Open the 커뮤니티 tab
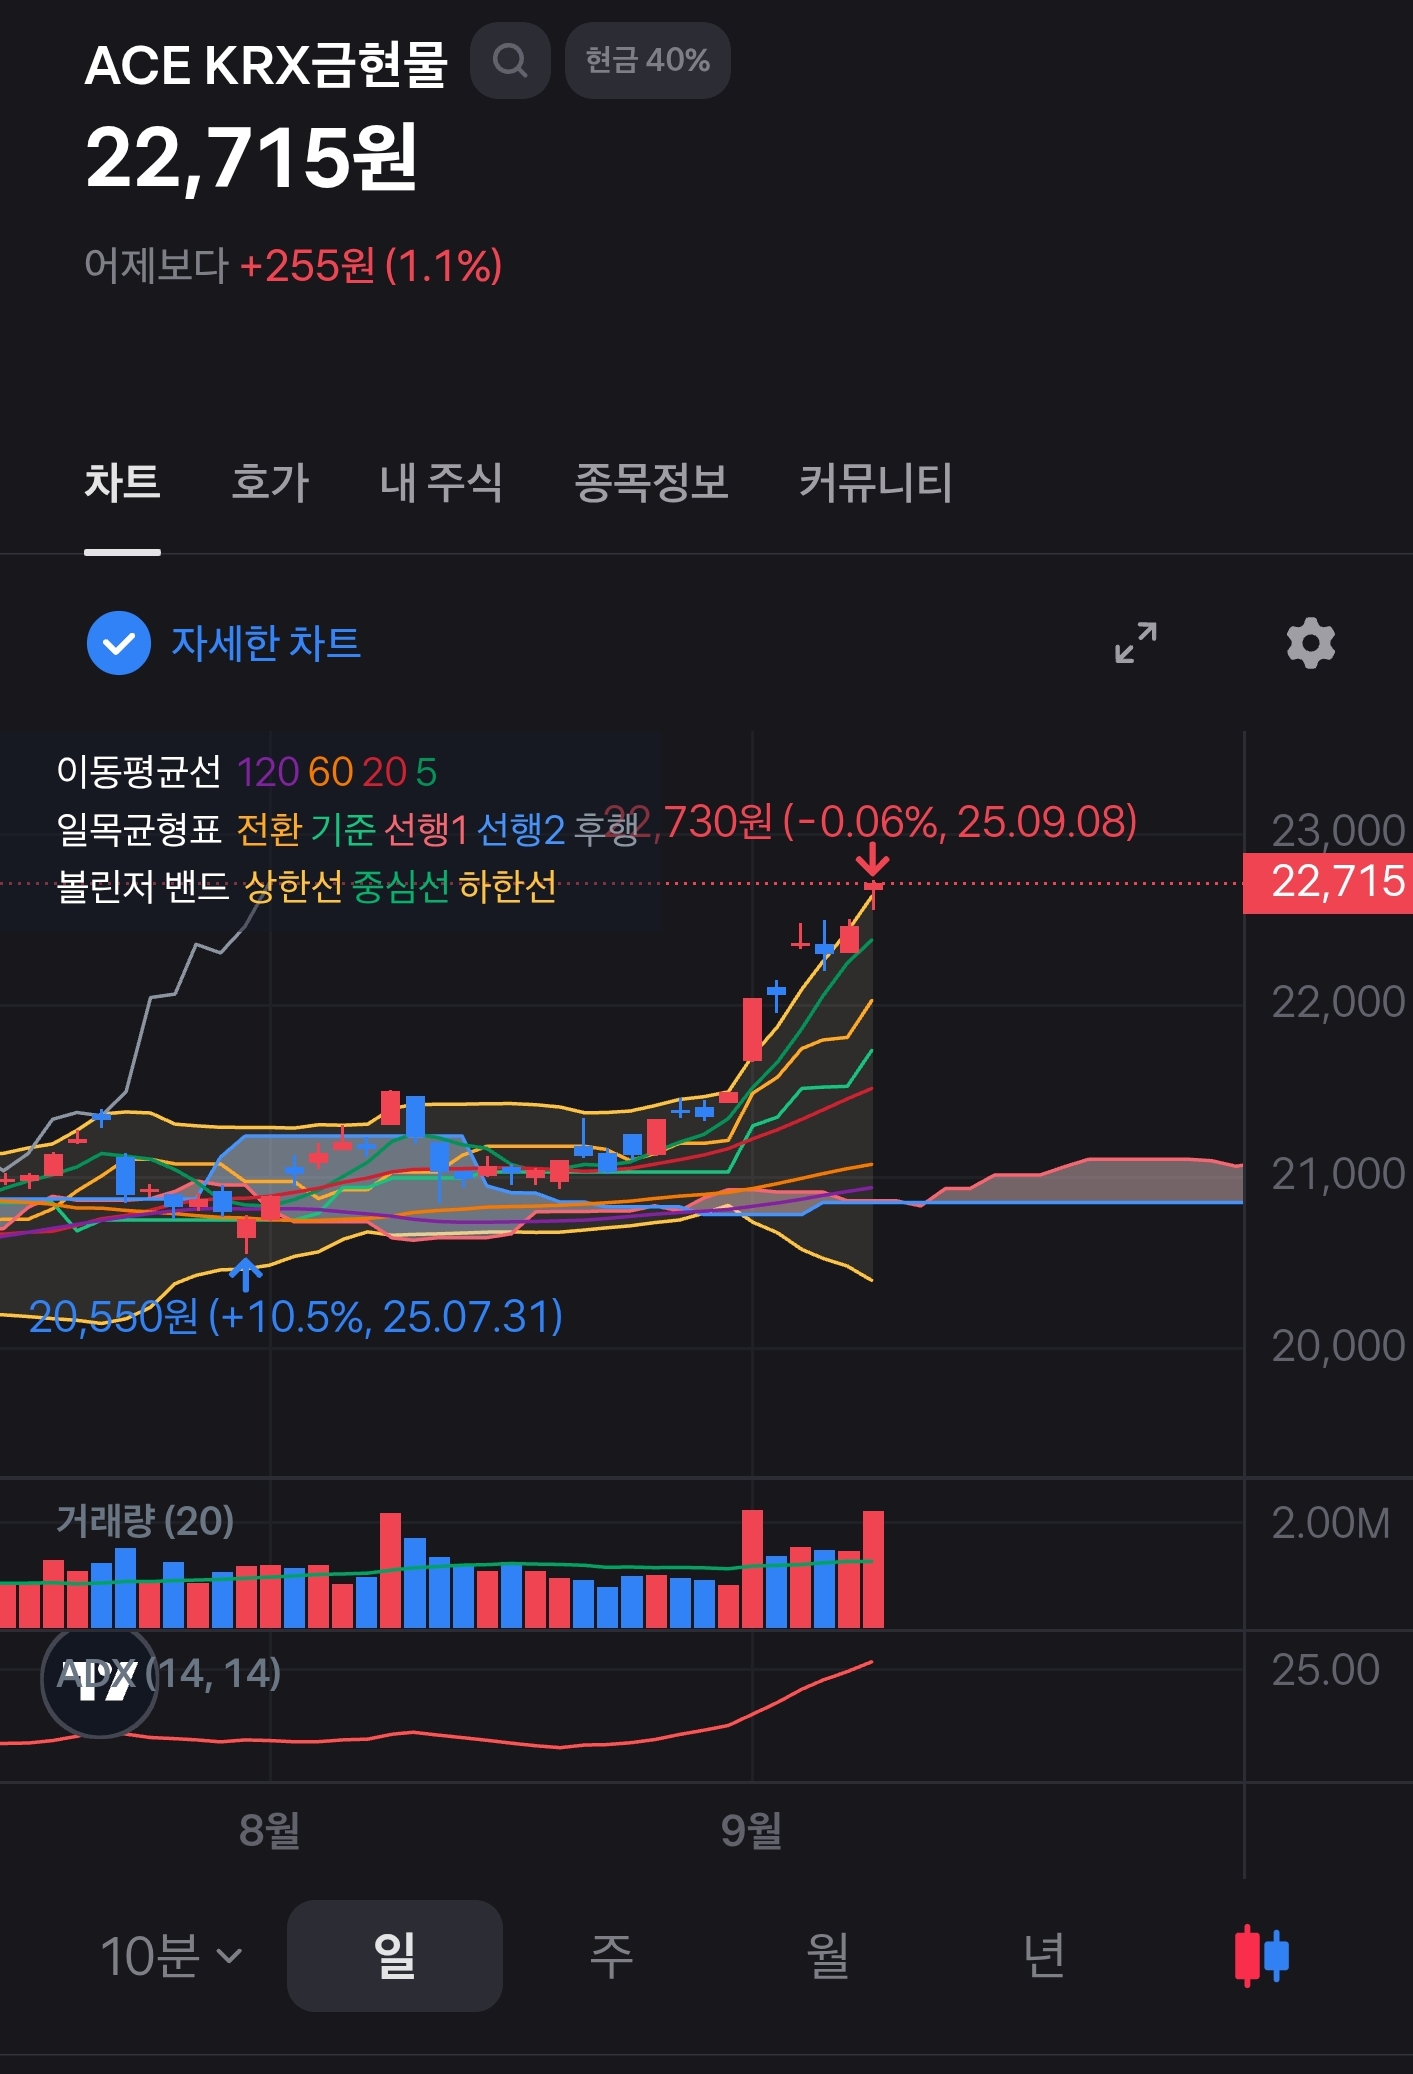Screen dimensions: 1413x2074 875,483
